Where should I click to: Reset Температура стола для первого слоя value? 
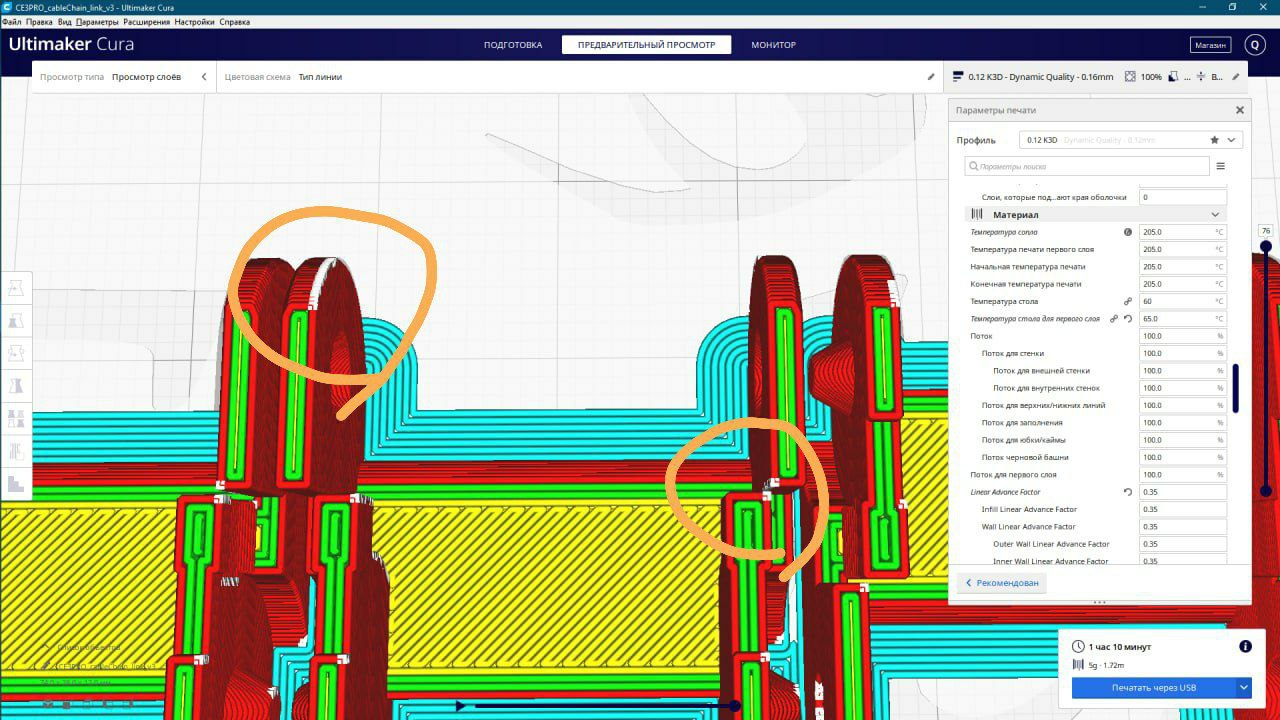(x=1128, y=318)
